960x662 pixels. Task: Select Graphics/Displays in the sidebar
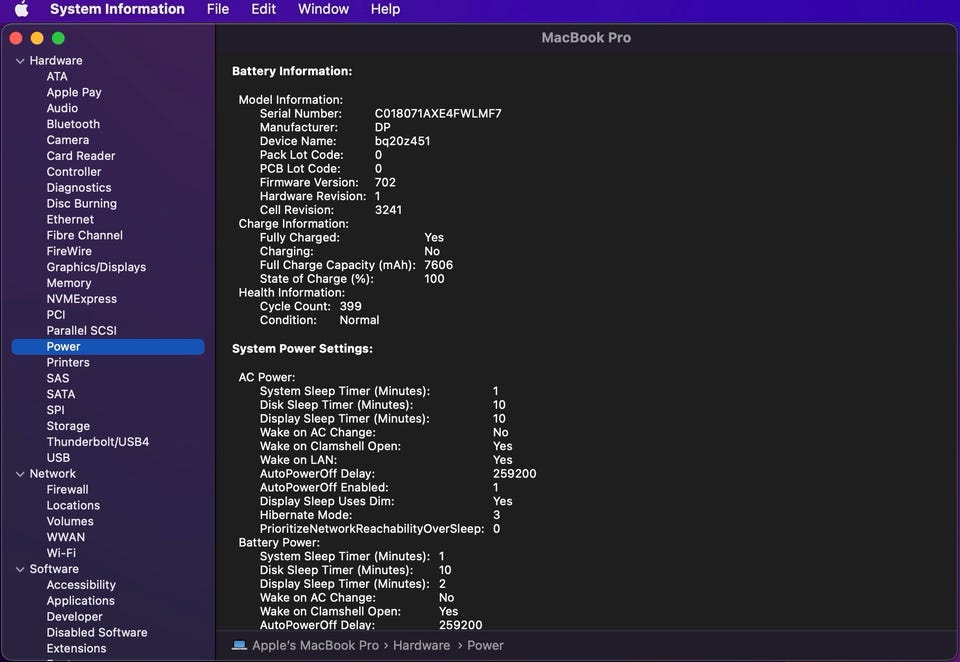(x=96, y=268)
